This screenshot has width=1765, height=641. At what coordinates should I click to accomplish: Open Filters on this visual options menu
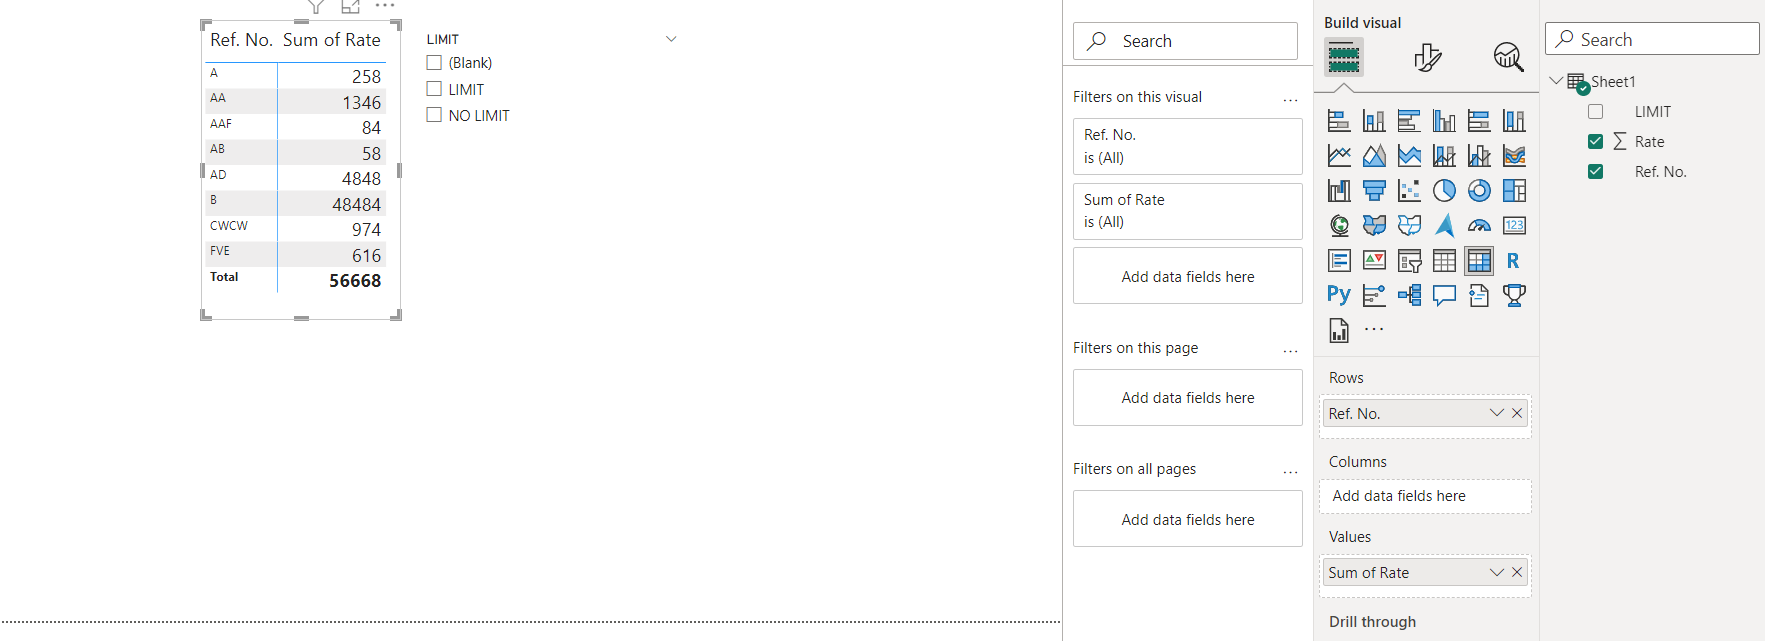click(1290, 99)
